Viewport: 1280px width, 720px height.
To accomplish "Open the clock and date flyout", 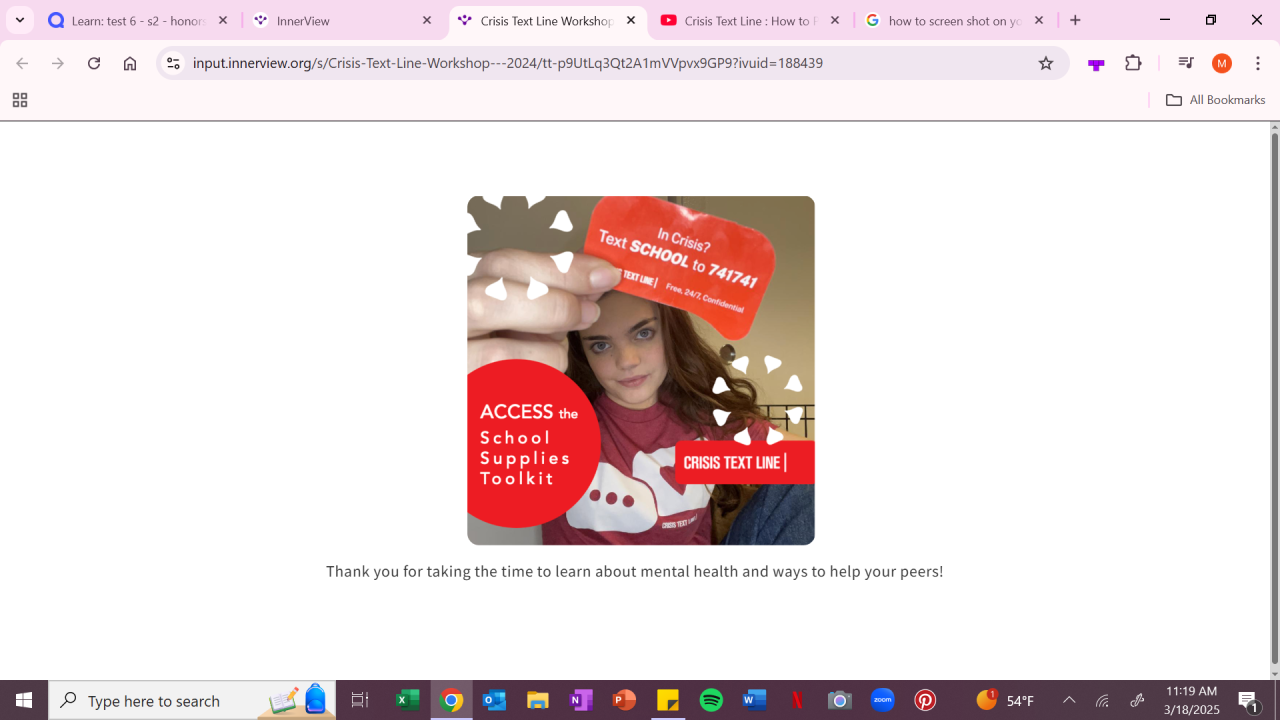I will [x=1192, y=700].
